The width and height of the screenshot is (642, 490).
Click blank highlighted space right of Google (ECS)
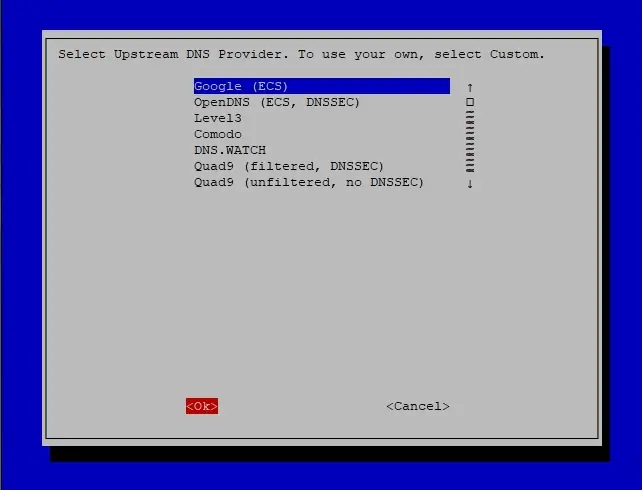click(x=368, y=86)
